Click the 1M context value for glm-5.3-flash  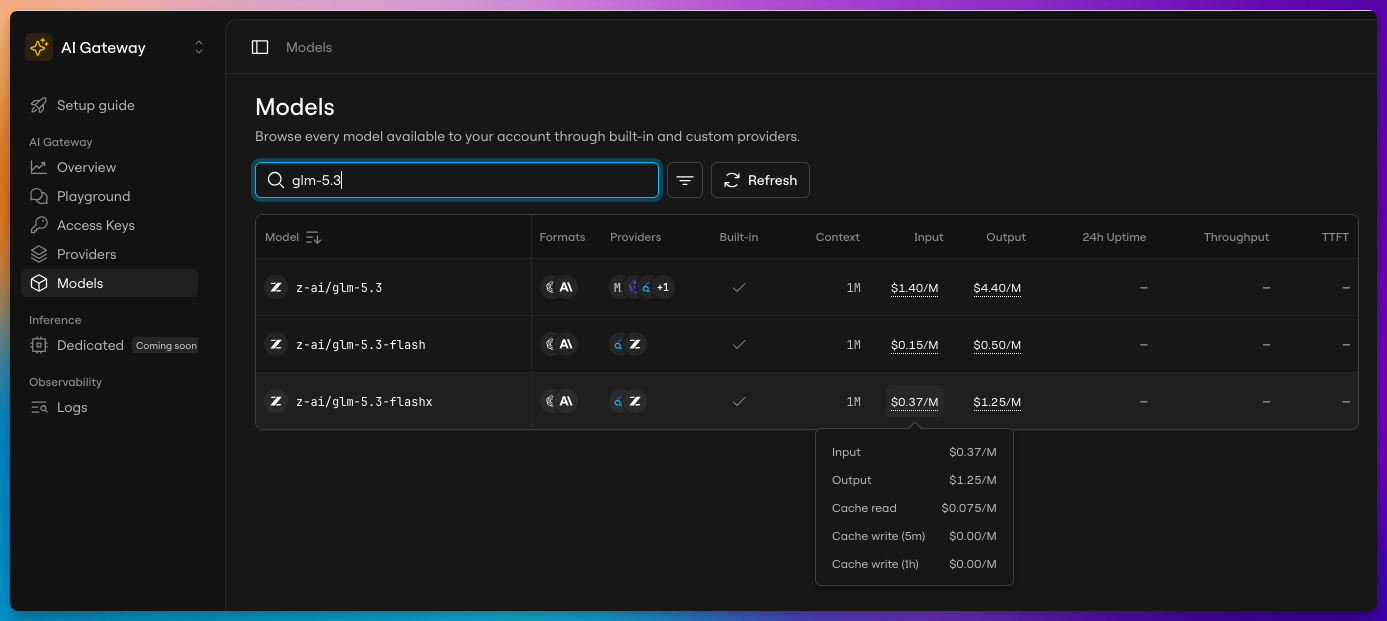[x=853, y=345]
